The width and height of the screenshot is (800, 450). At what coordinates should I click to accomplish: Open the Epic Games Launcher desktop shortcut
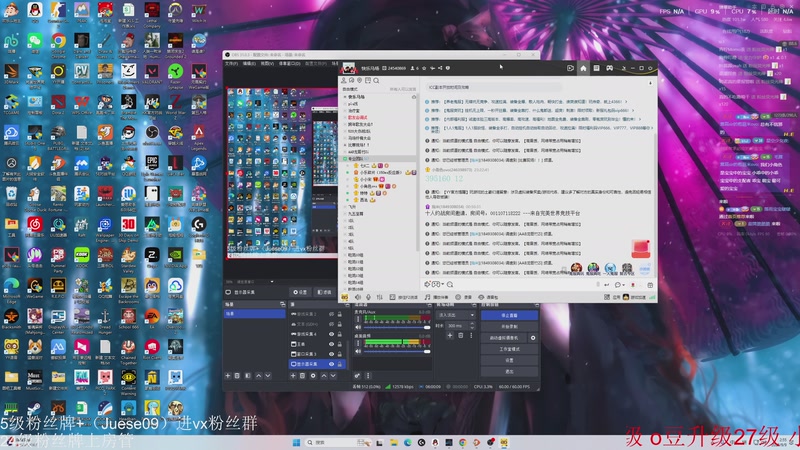(x=152, y=165)
